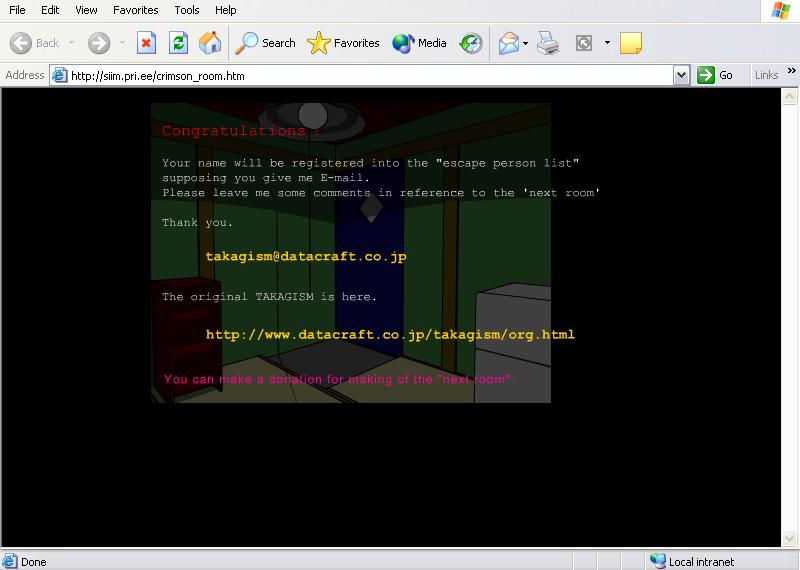800x570 pixels.
Task: Open the Media bar
Action: 419,43
